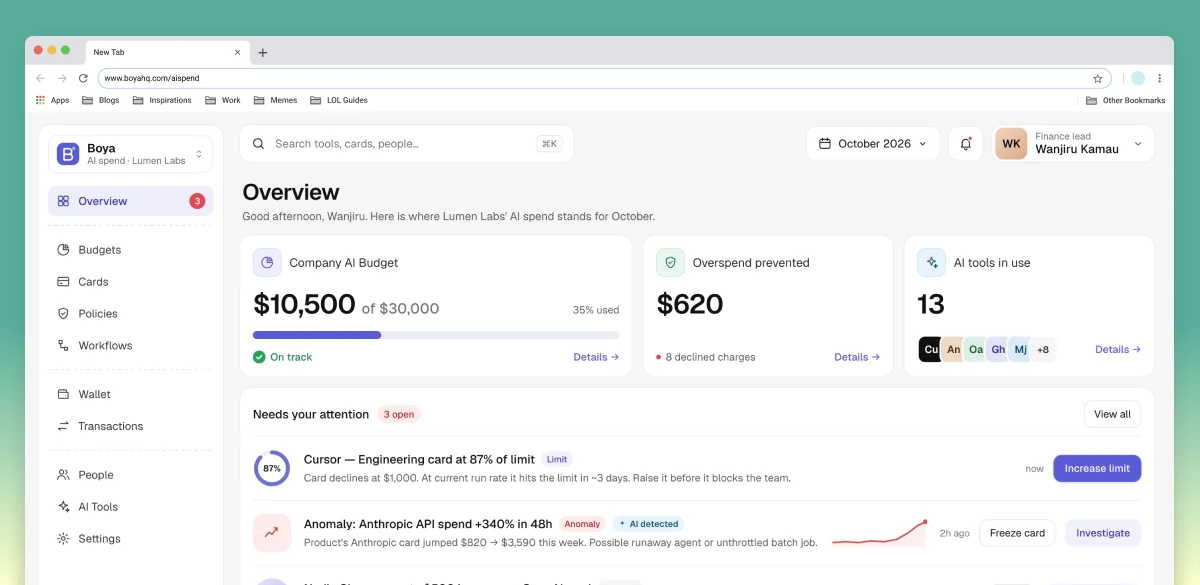Expand the Boya workspace switcher
The height and width of the screenshot is (585, 1200).
[x=130, y=154]
